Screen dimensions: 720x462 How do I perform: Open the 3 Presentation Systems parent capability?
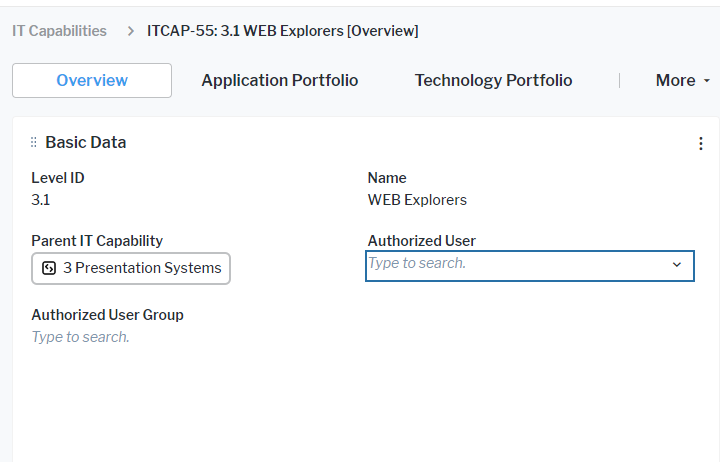[x=131, y=268]
